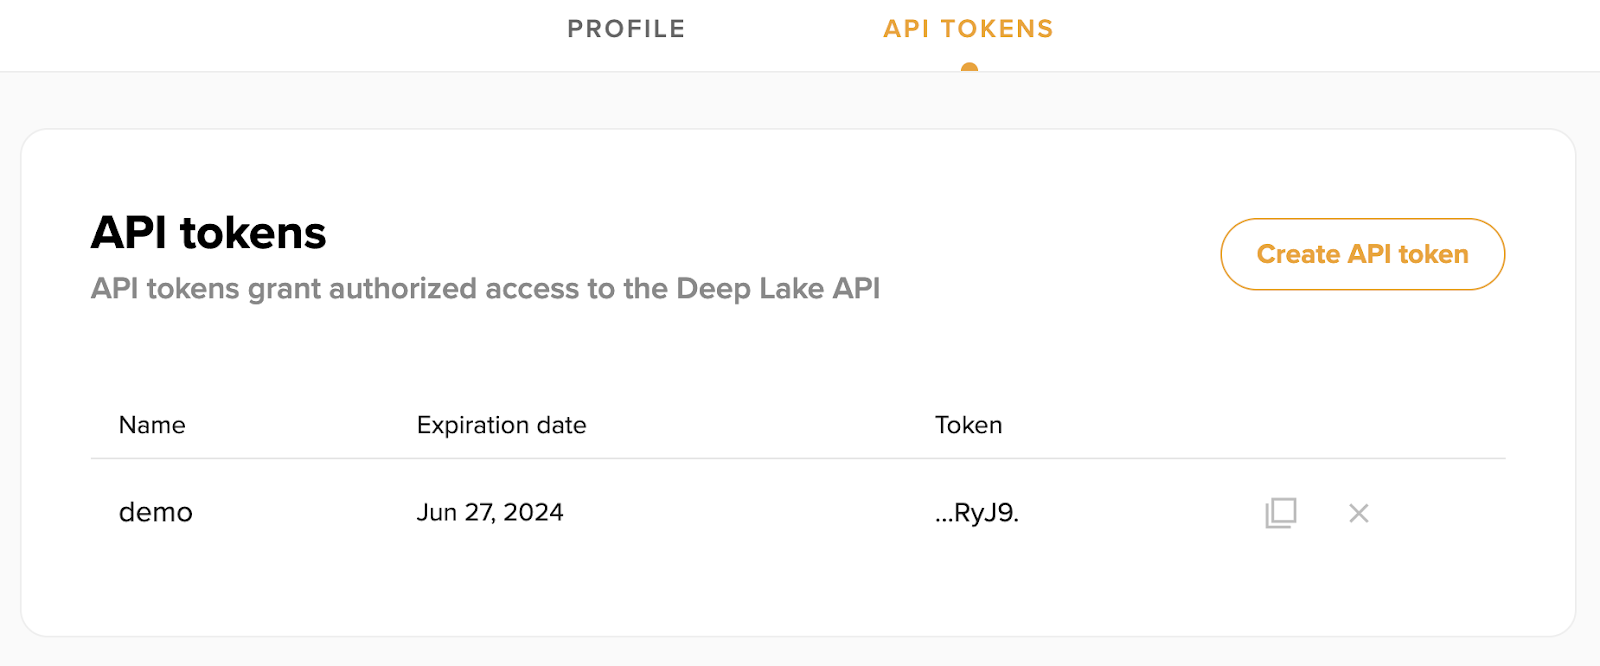This screenshot has height=666, width=1600.
Task: Click the API tokens page heading
Action: coord(208,233)
